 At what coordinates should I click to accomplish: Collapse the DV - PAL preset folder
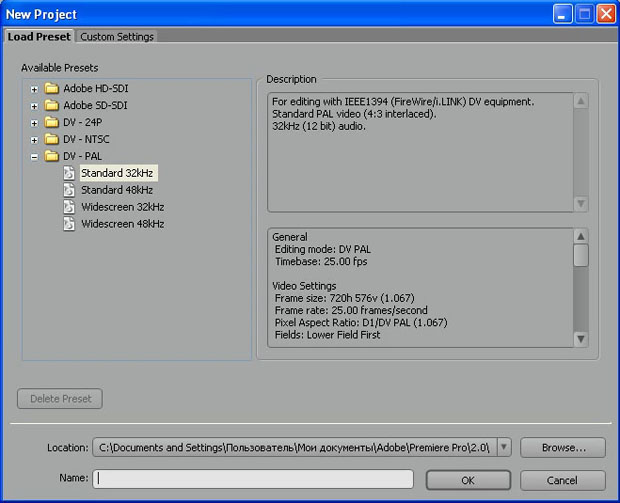pos(34,157)
